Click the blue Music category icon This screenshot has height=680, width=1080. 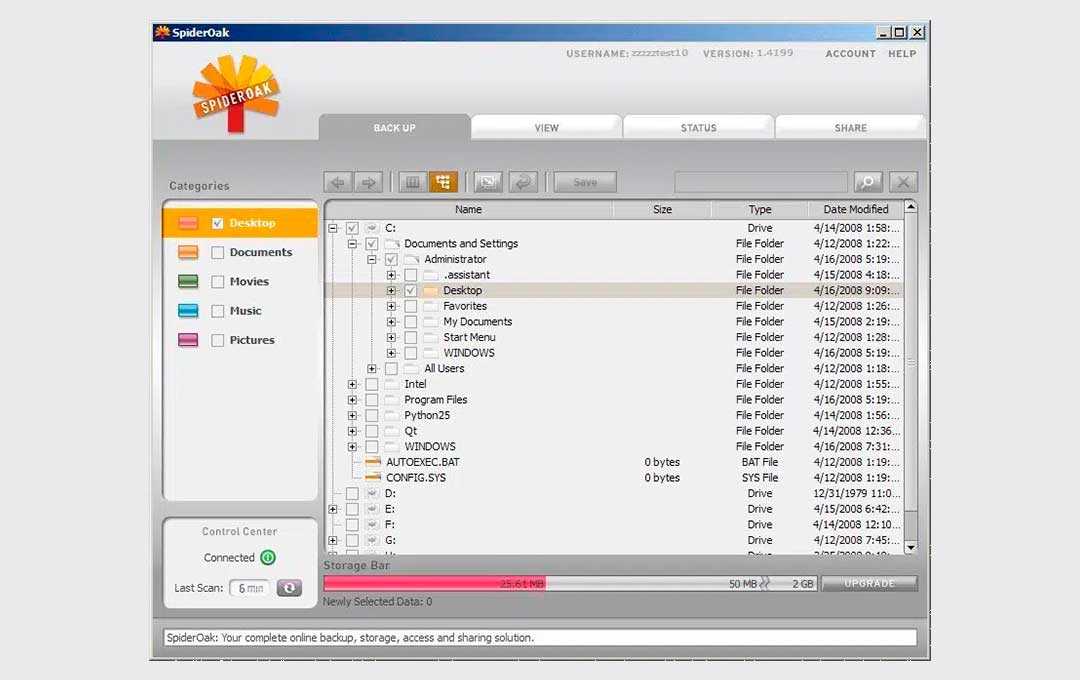(188, 311)
